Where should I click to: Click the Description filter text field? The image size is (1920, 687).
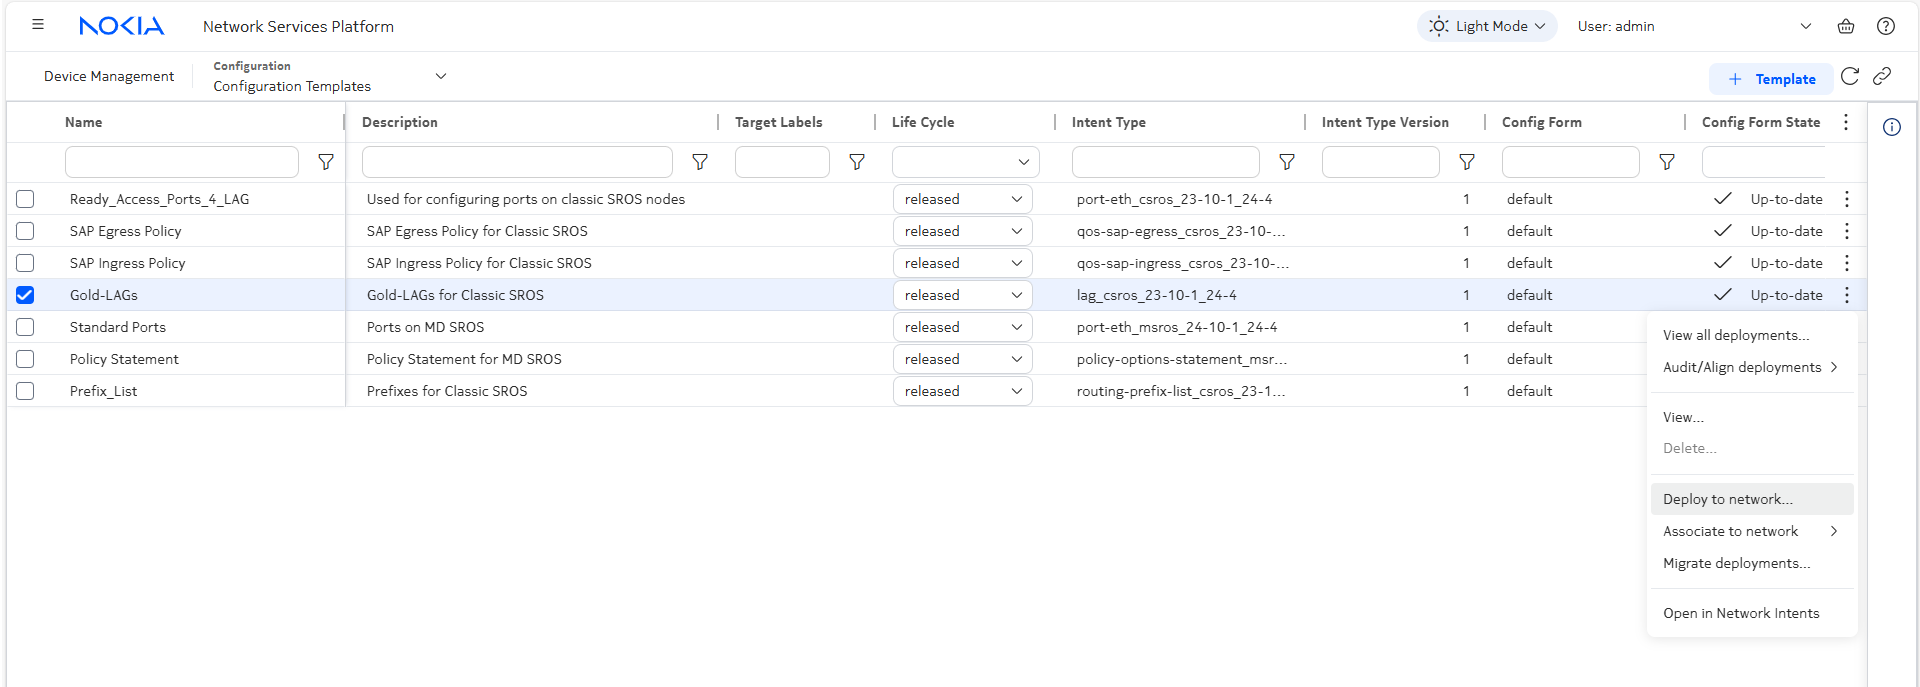517,162
